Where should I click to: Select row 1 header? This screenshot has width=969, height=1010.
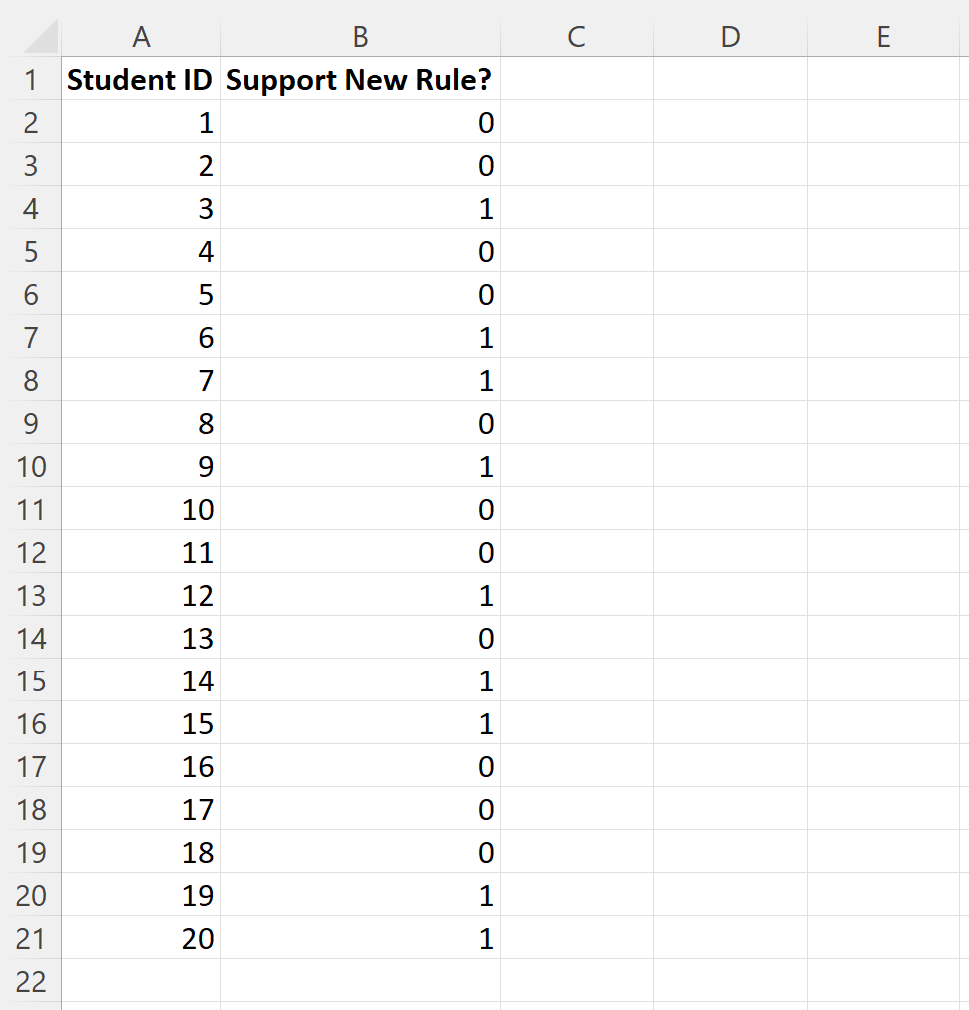pyautogui.click(x=32, y=79)
